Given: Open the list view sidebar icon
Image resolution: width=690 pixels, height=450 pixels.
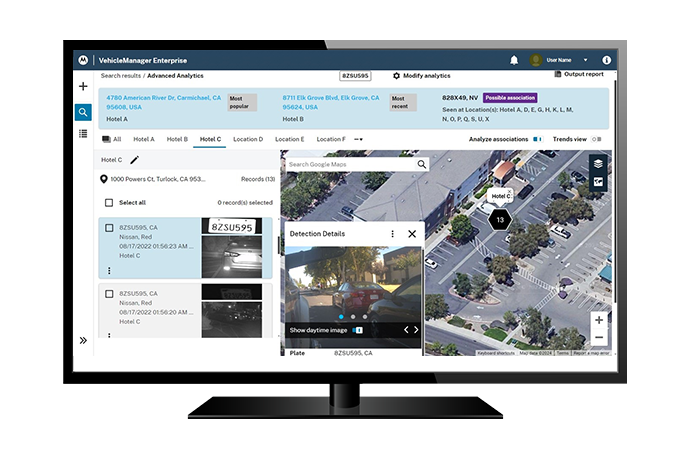Looking at the screenshot, I should click(83, 133).
